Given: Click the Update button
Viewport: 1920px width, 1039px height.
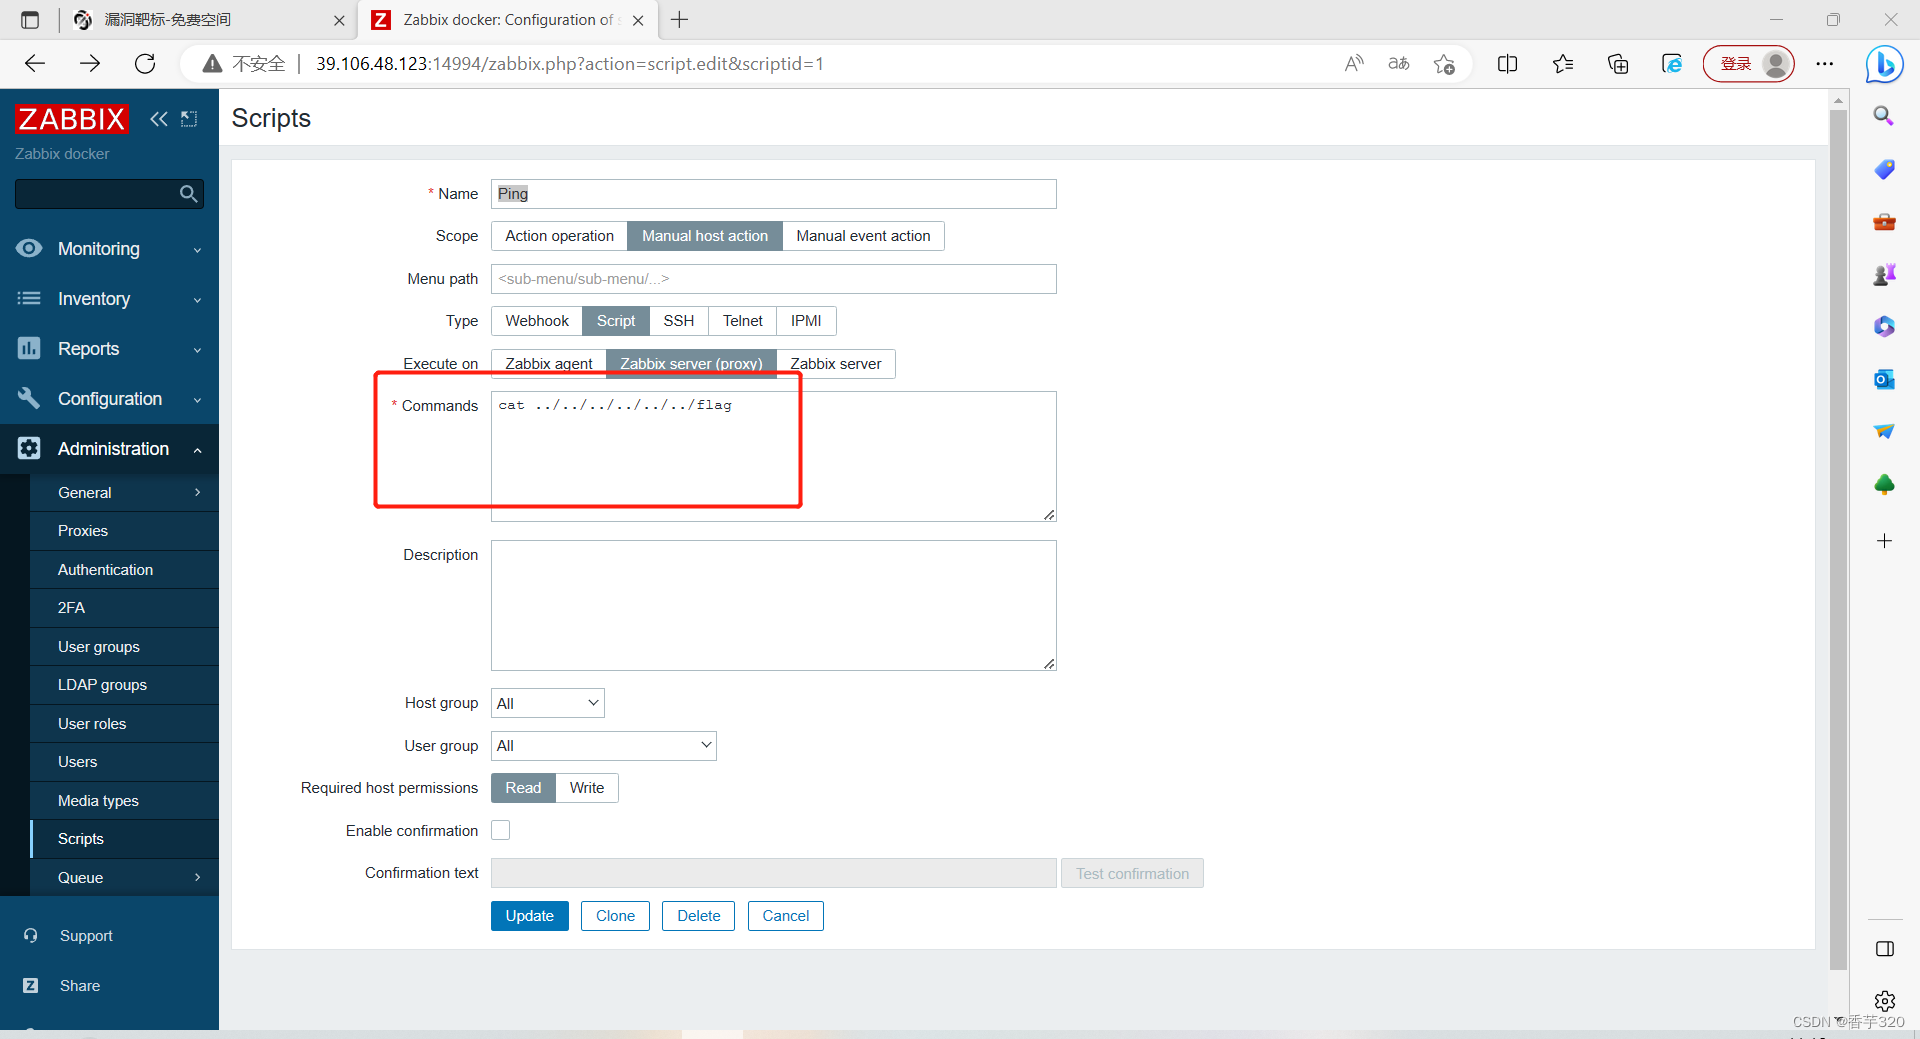Looking at the screenshot, I should pyautogui.click(x=530, y=916).
